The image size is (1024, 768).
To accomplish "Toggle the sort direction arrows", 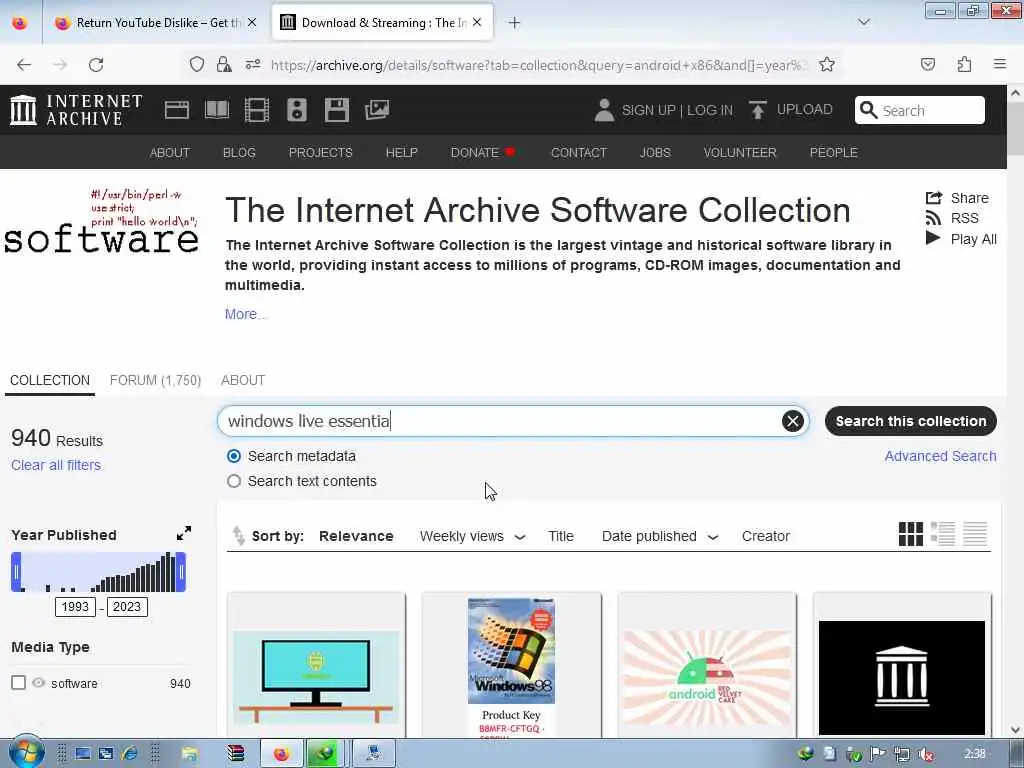I will coord(238,536).
